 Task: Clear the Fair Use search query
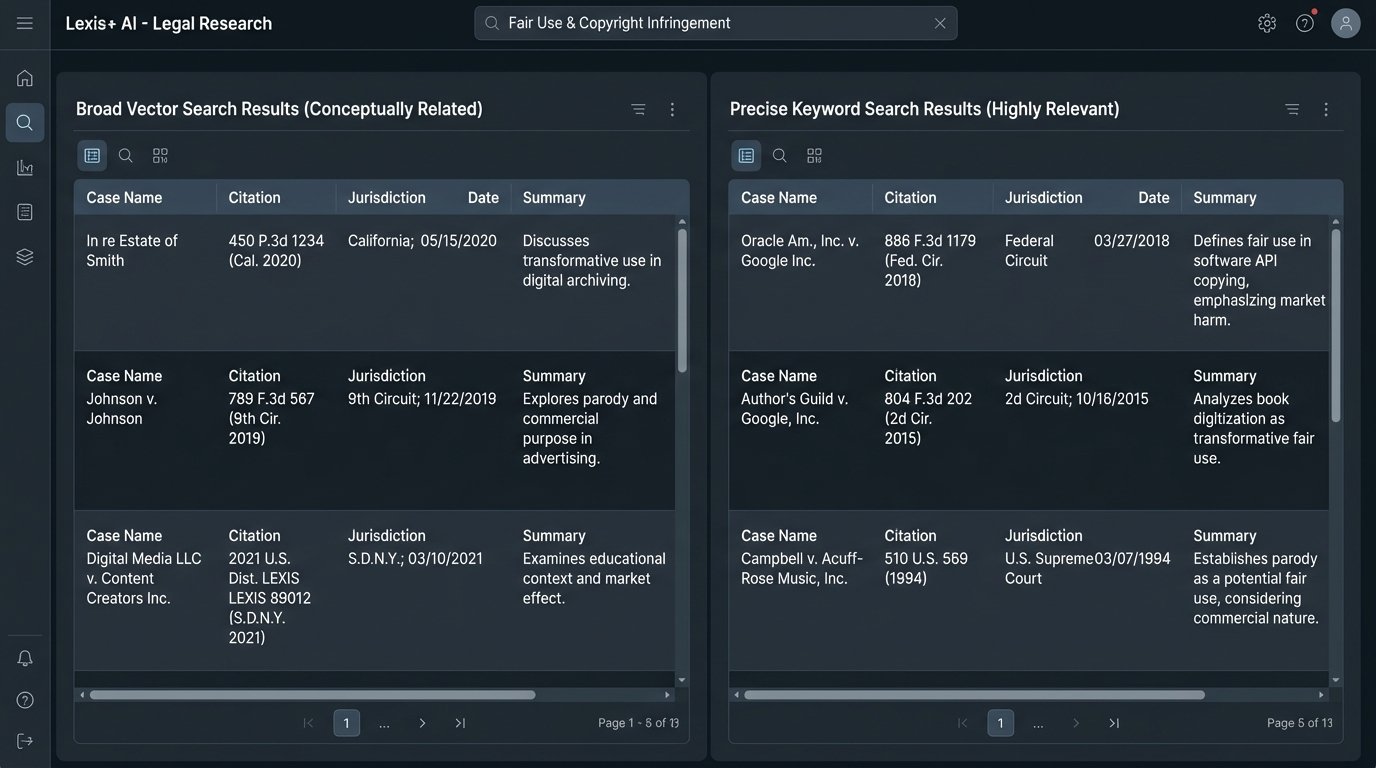click(939, 22)
